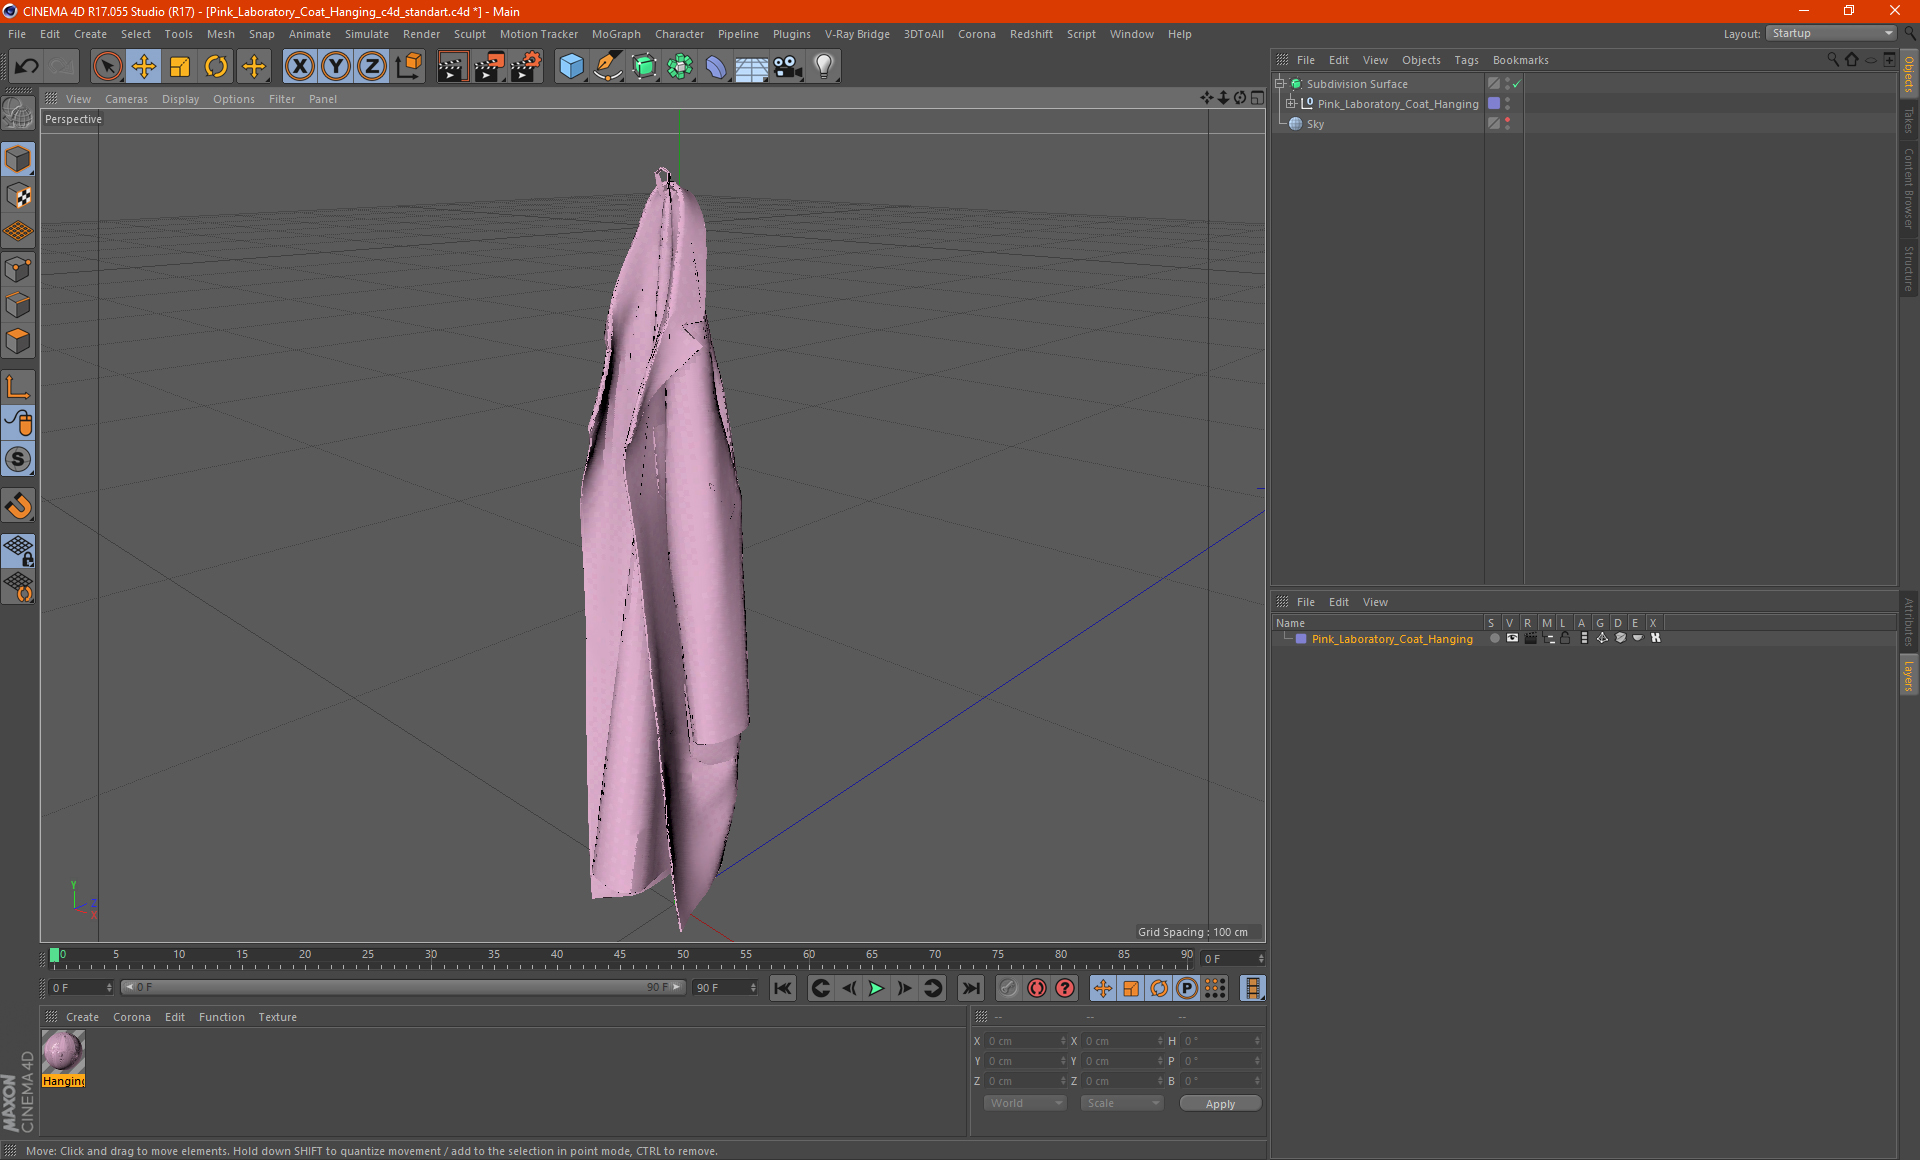The image size is (1920, 1160).
Task: Open the floor environment objects icon
Action: (x=752, y=66)
